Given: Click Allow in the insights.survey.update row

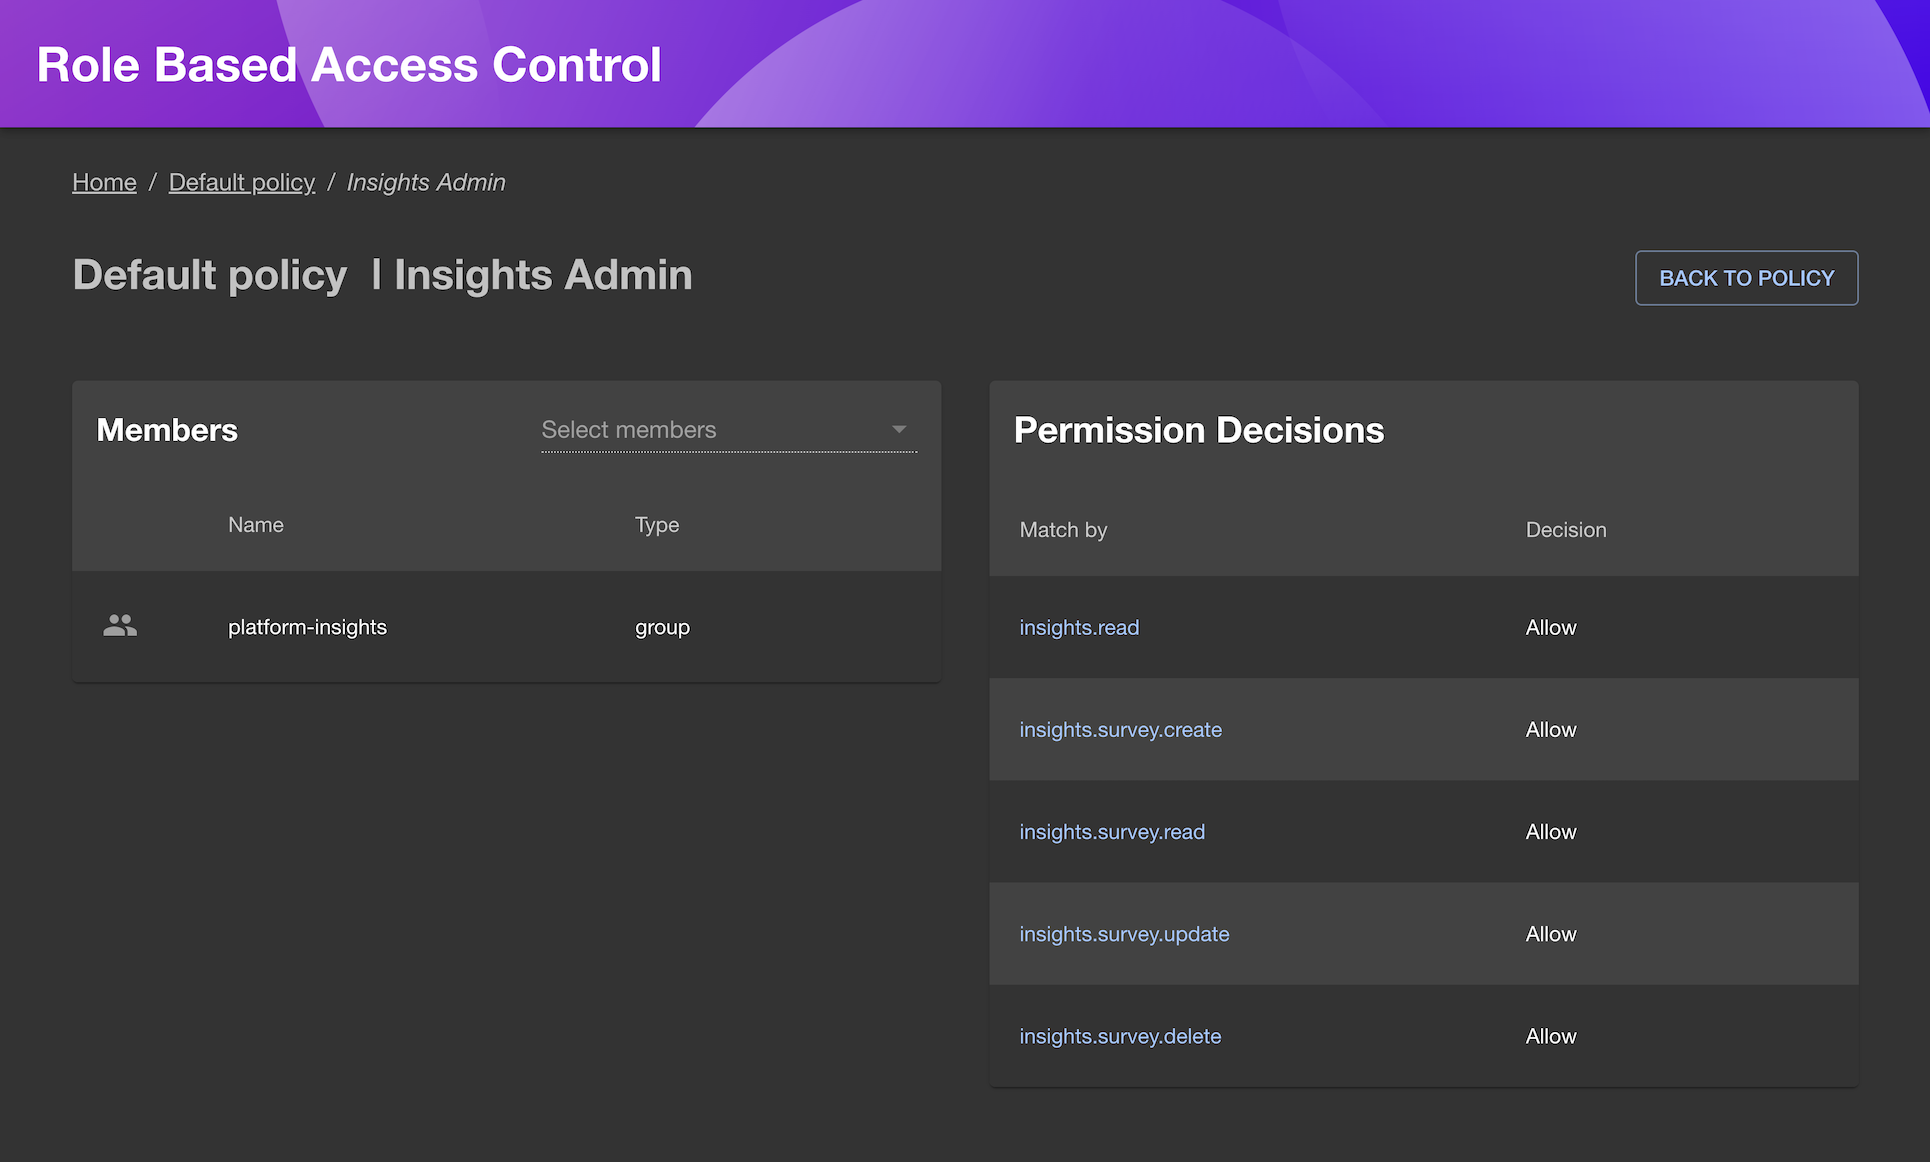Looking at the screenshot, I should point(1551,933).
